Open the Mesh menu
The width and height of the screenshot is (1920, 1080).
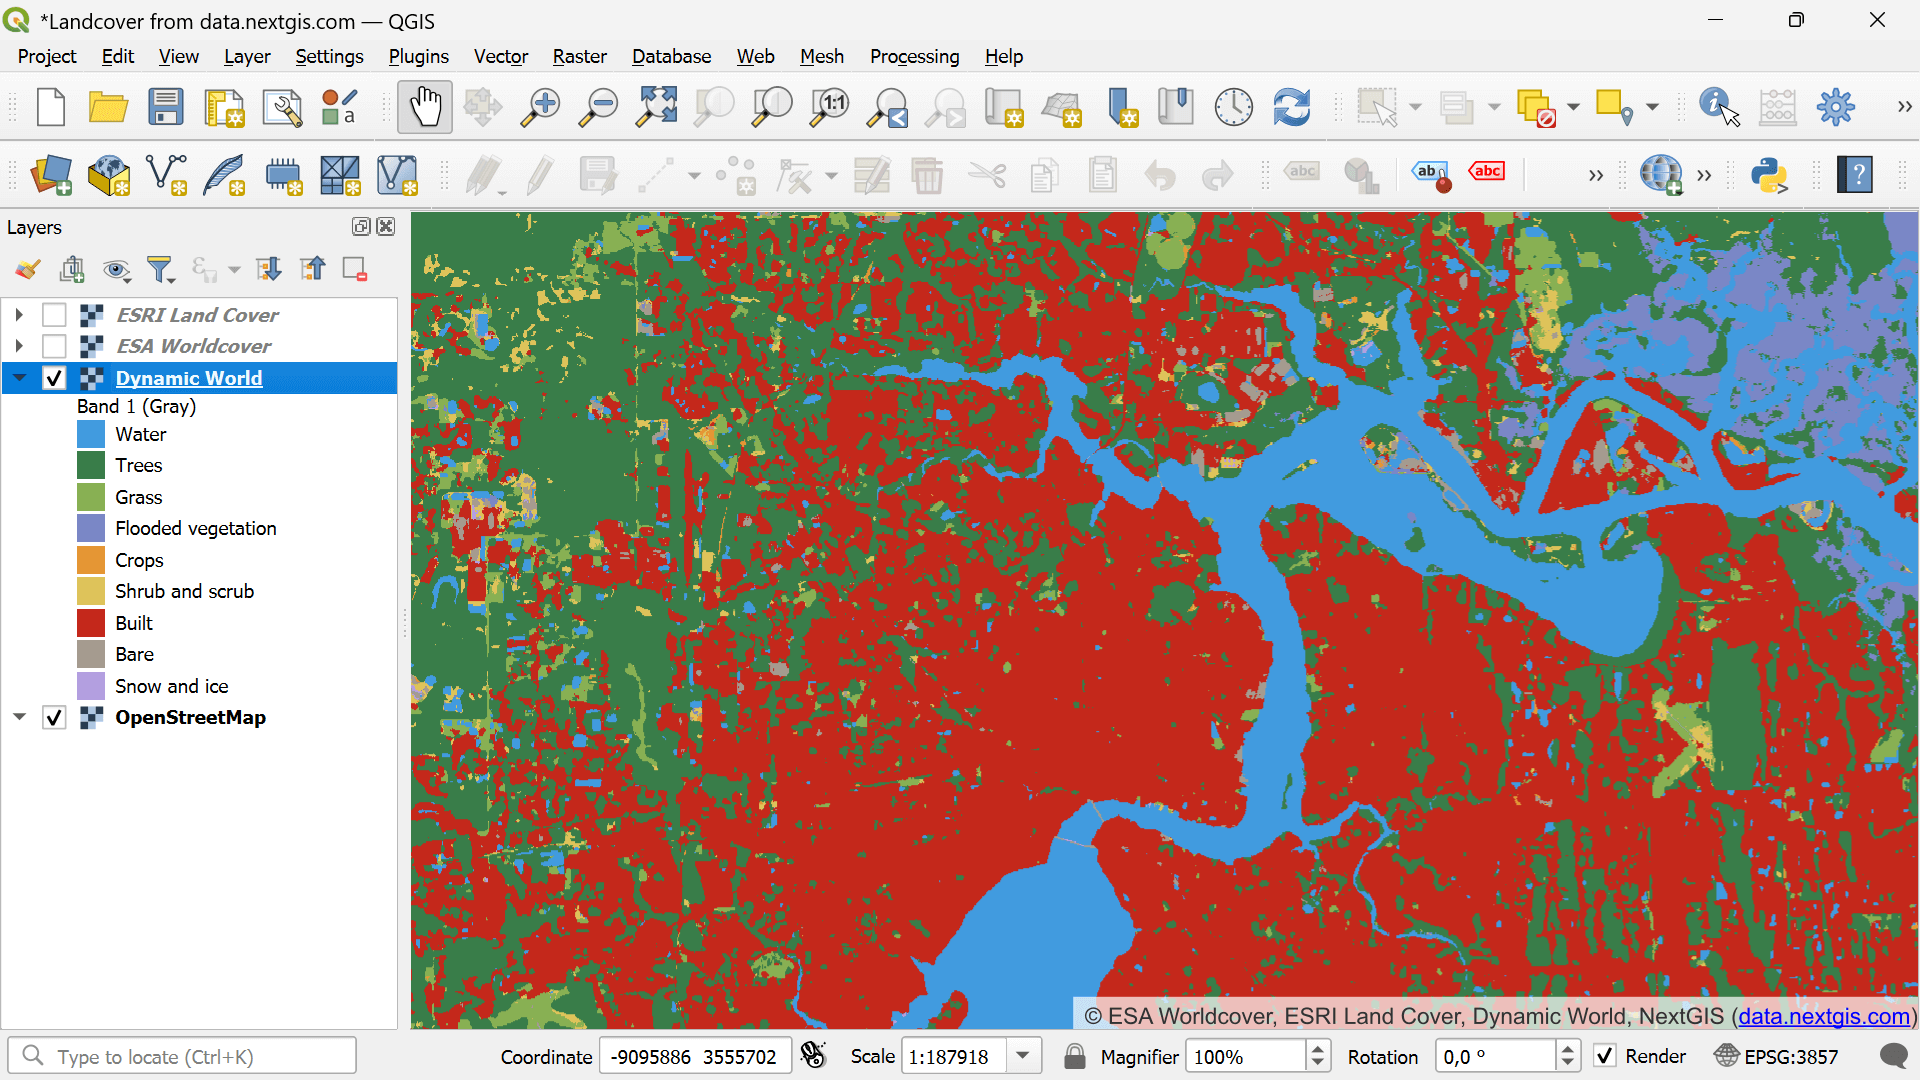[x=822, y=57]
